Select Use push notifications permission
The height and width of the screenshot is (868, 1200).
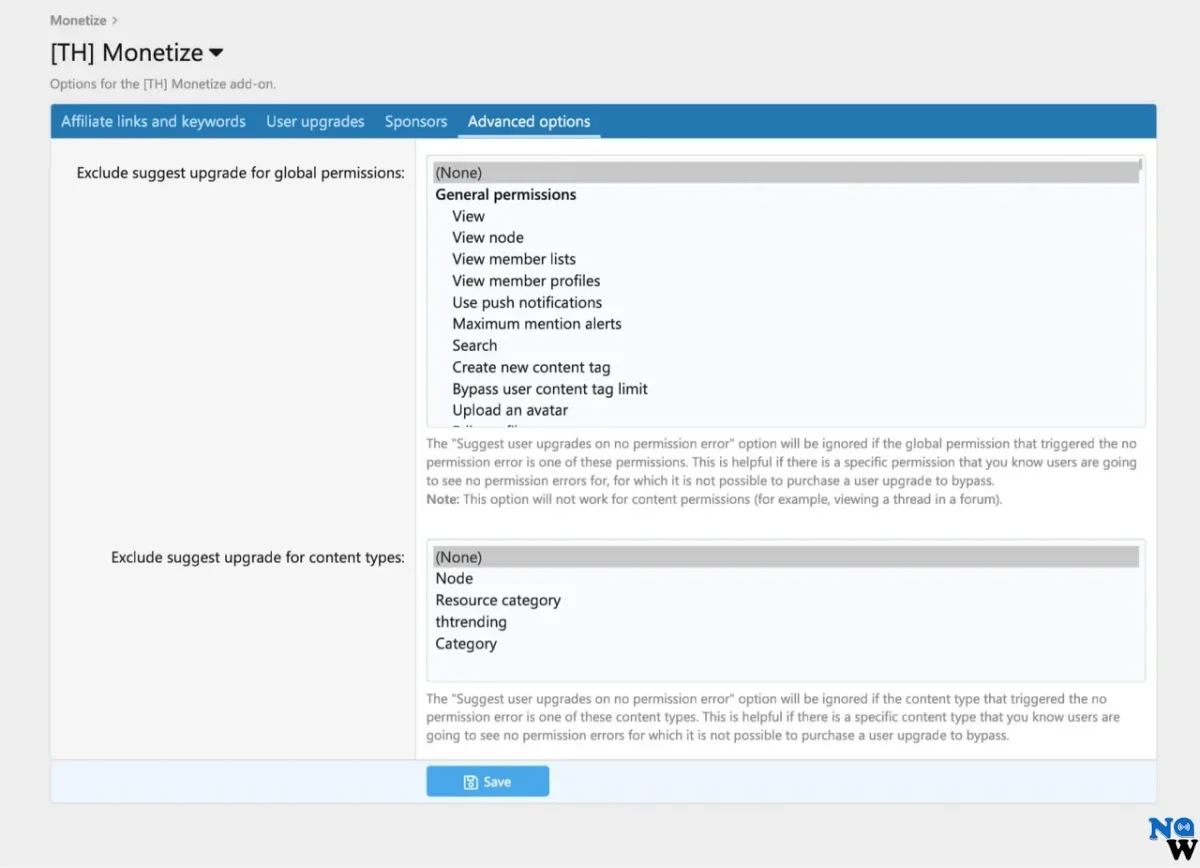527,302
